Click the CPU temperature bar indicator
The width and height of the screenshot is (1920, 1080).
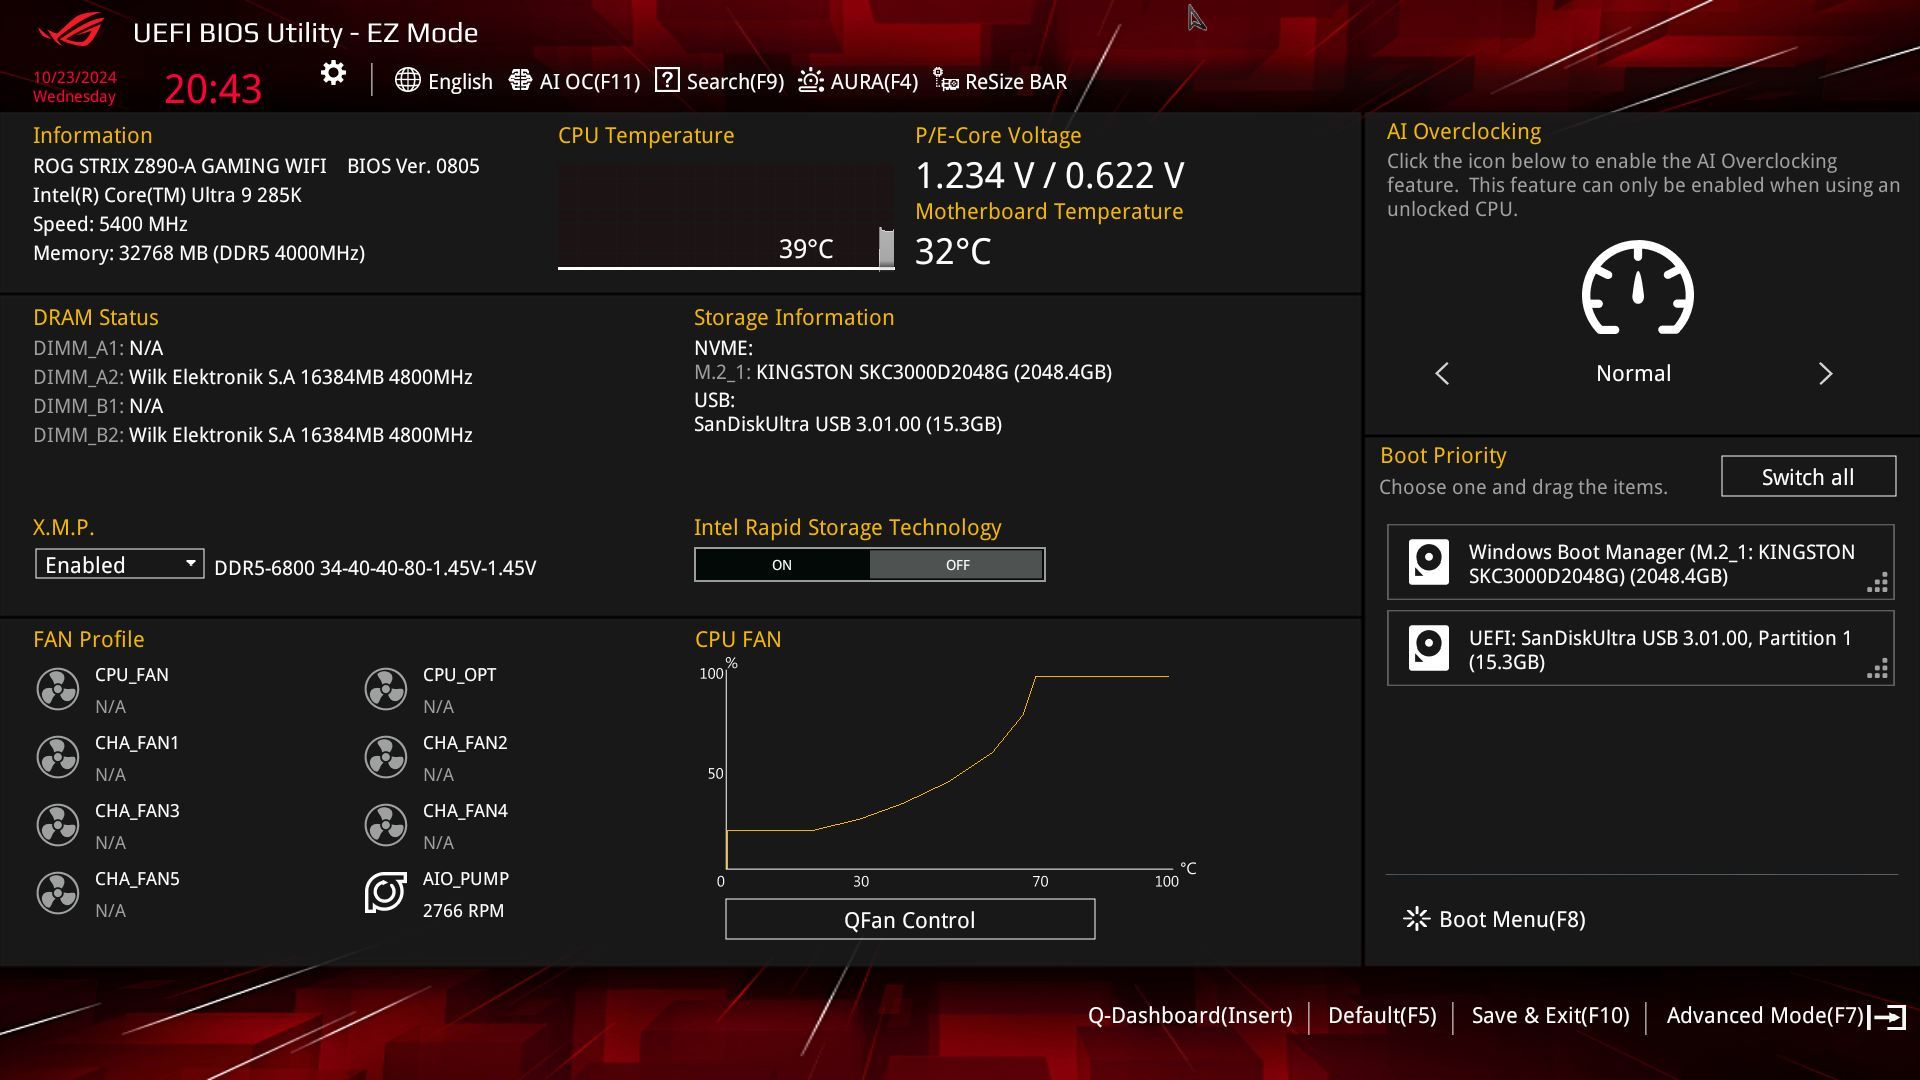point(886,249)
